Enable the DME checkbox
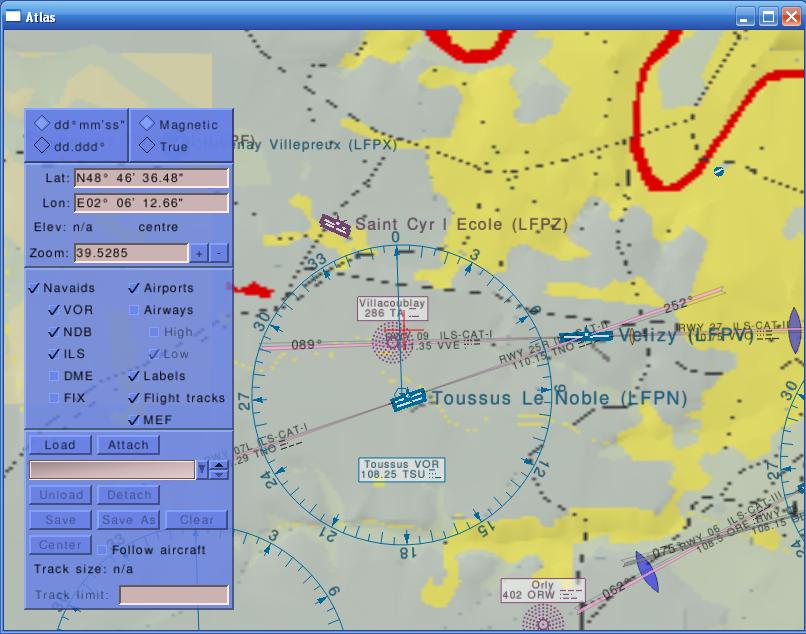Viewport: 806px width, 634px height. click(55, 376)
